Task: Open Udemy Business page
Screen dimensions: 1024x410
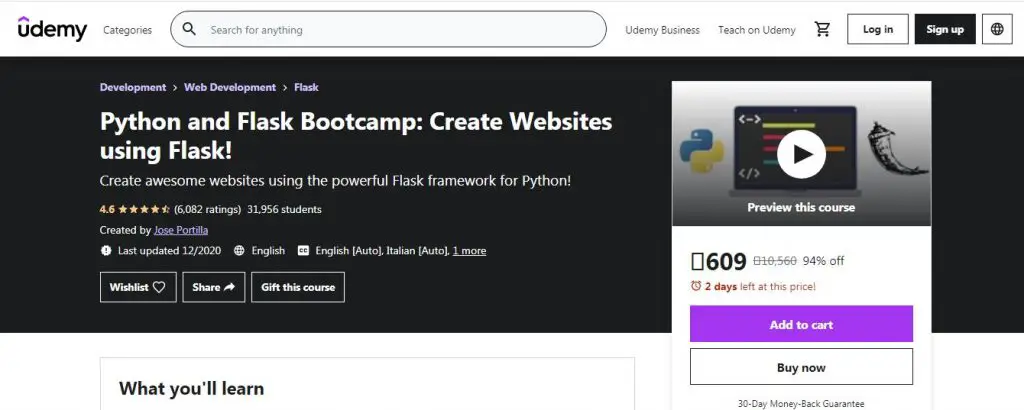Action: 662,30
